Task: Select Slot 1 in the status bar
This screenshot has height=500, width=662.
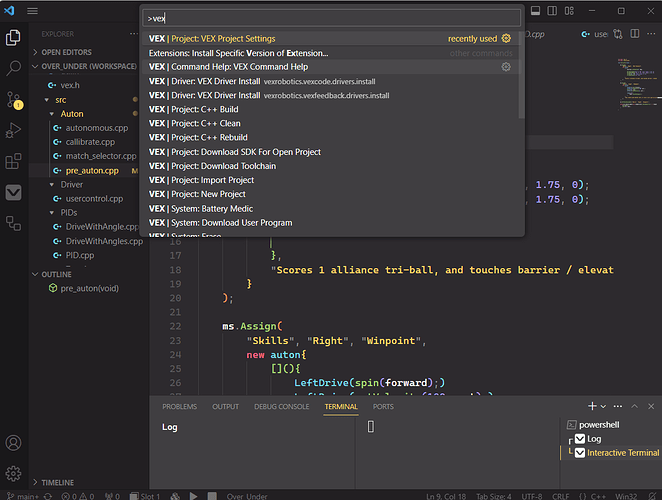Action: coord(145,496)
